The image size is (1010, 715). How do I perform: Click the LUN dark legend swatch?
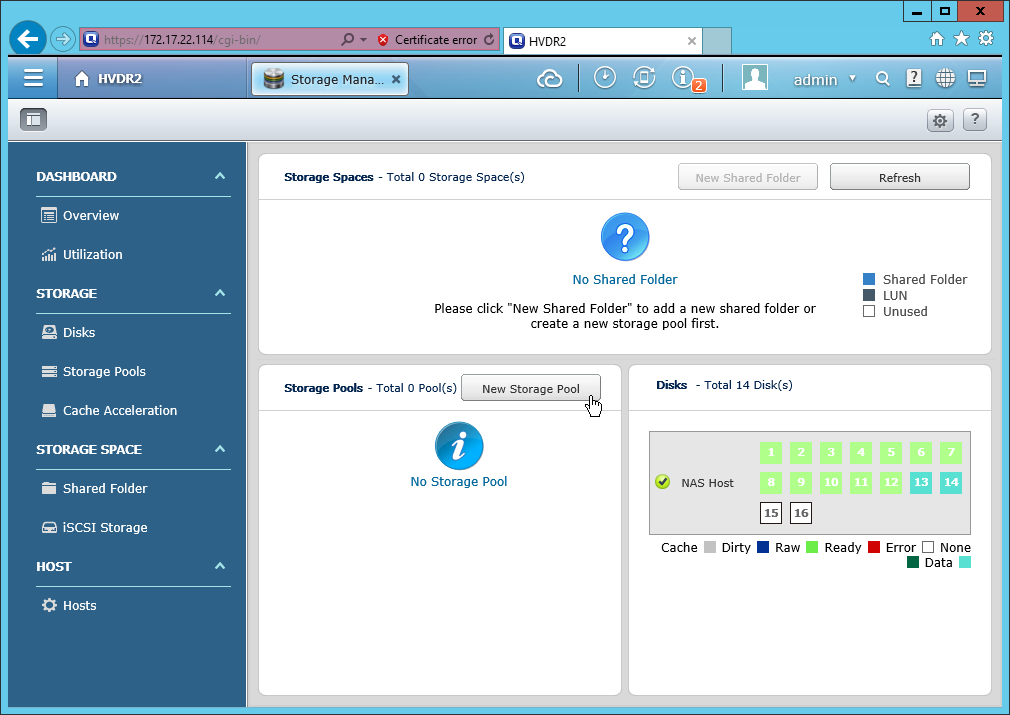pos(869,295)
